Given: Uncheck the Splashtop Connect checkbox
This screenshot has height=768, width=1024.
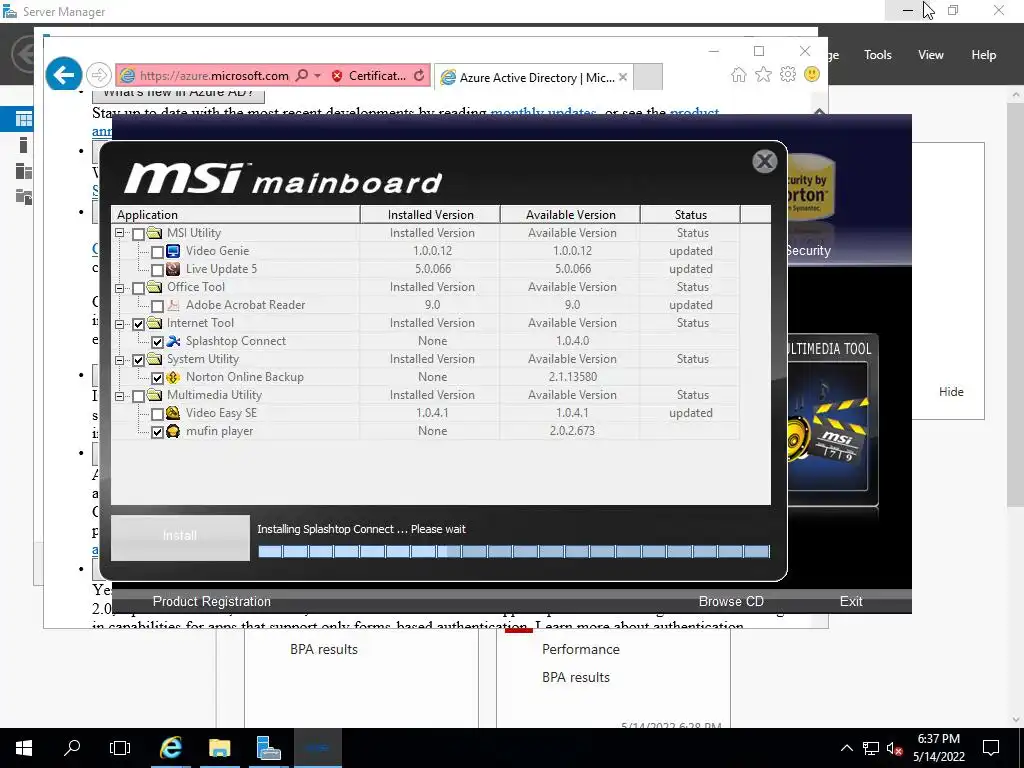Looking at the screenshot, I should click(x=157, y=342).
